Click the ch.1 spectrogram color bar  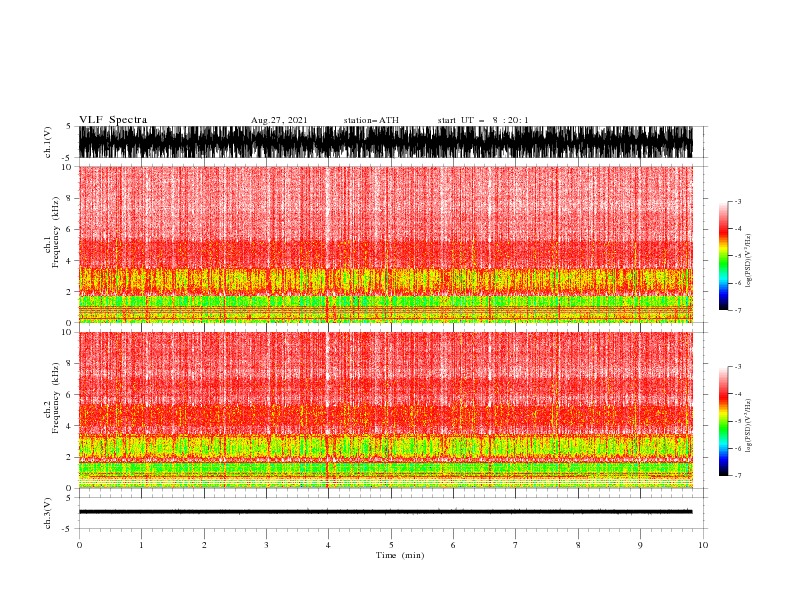click(723, 256)
